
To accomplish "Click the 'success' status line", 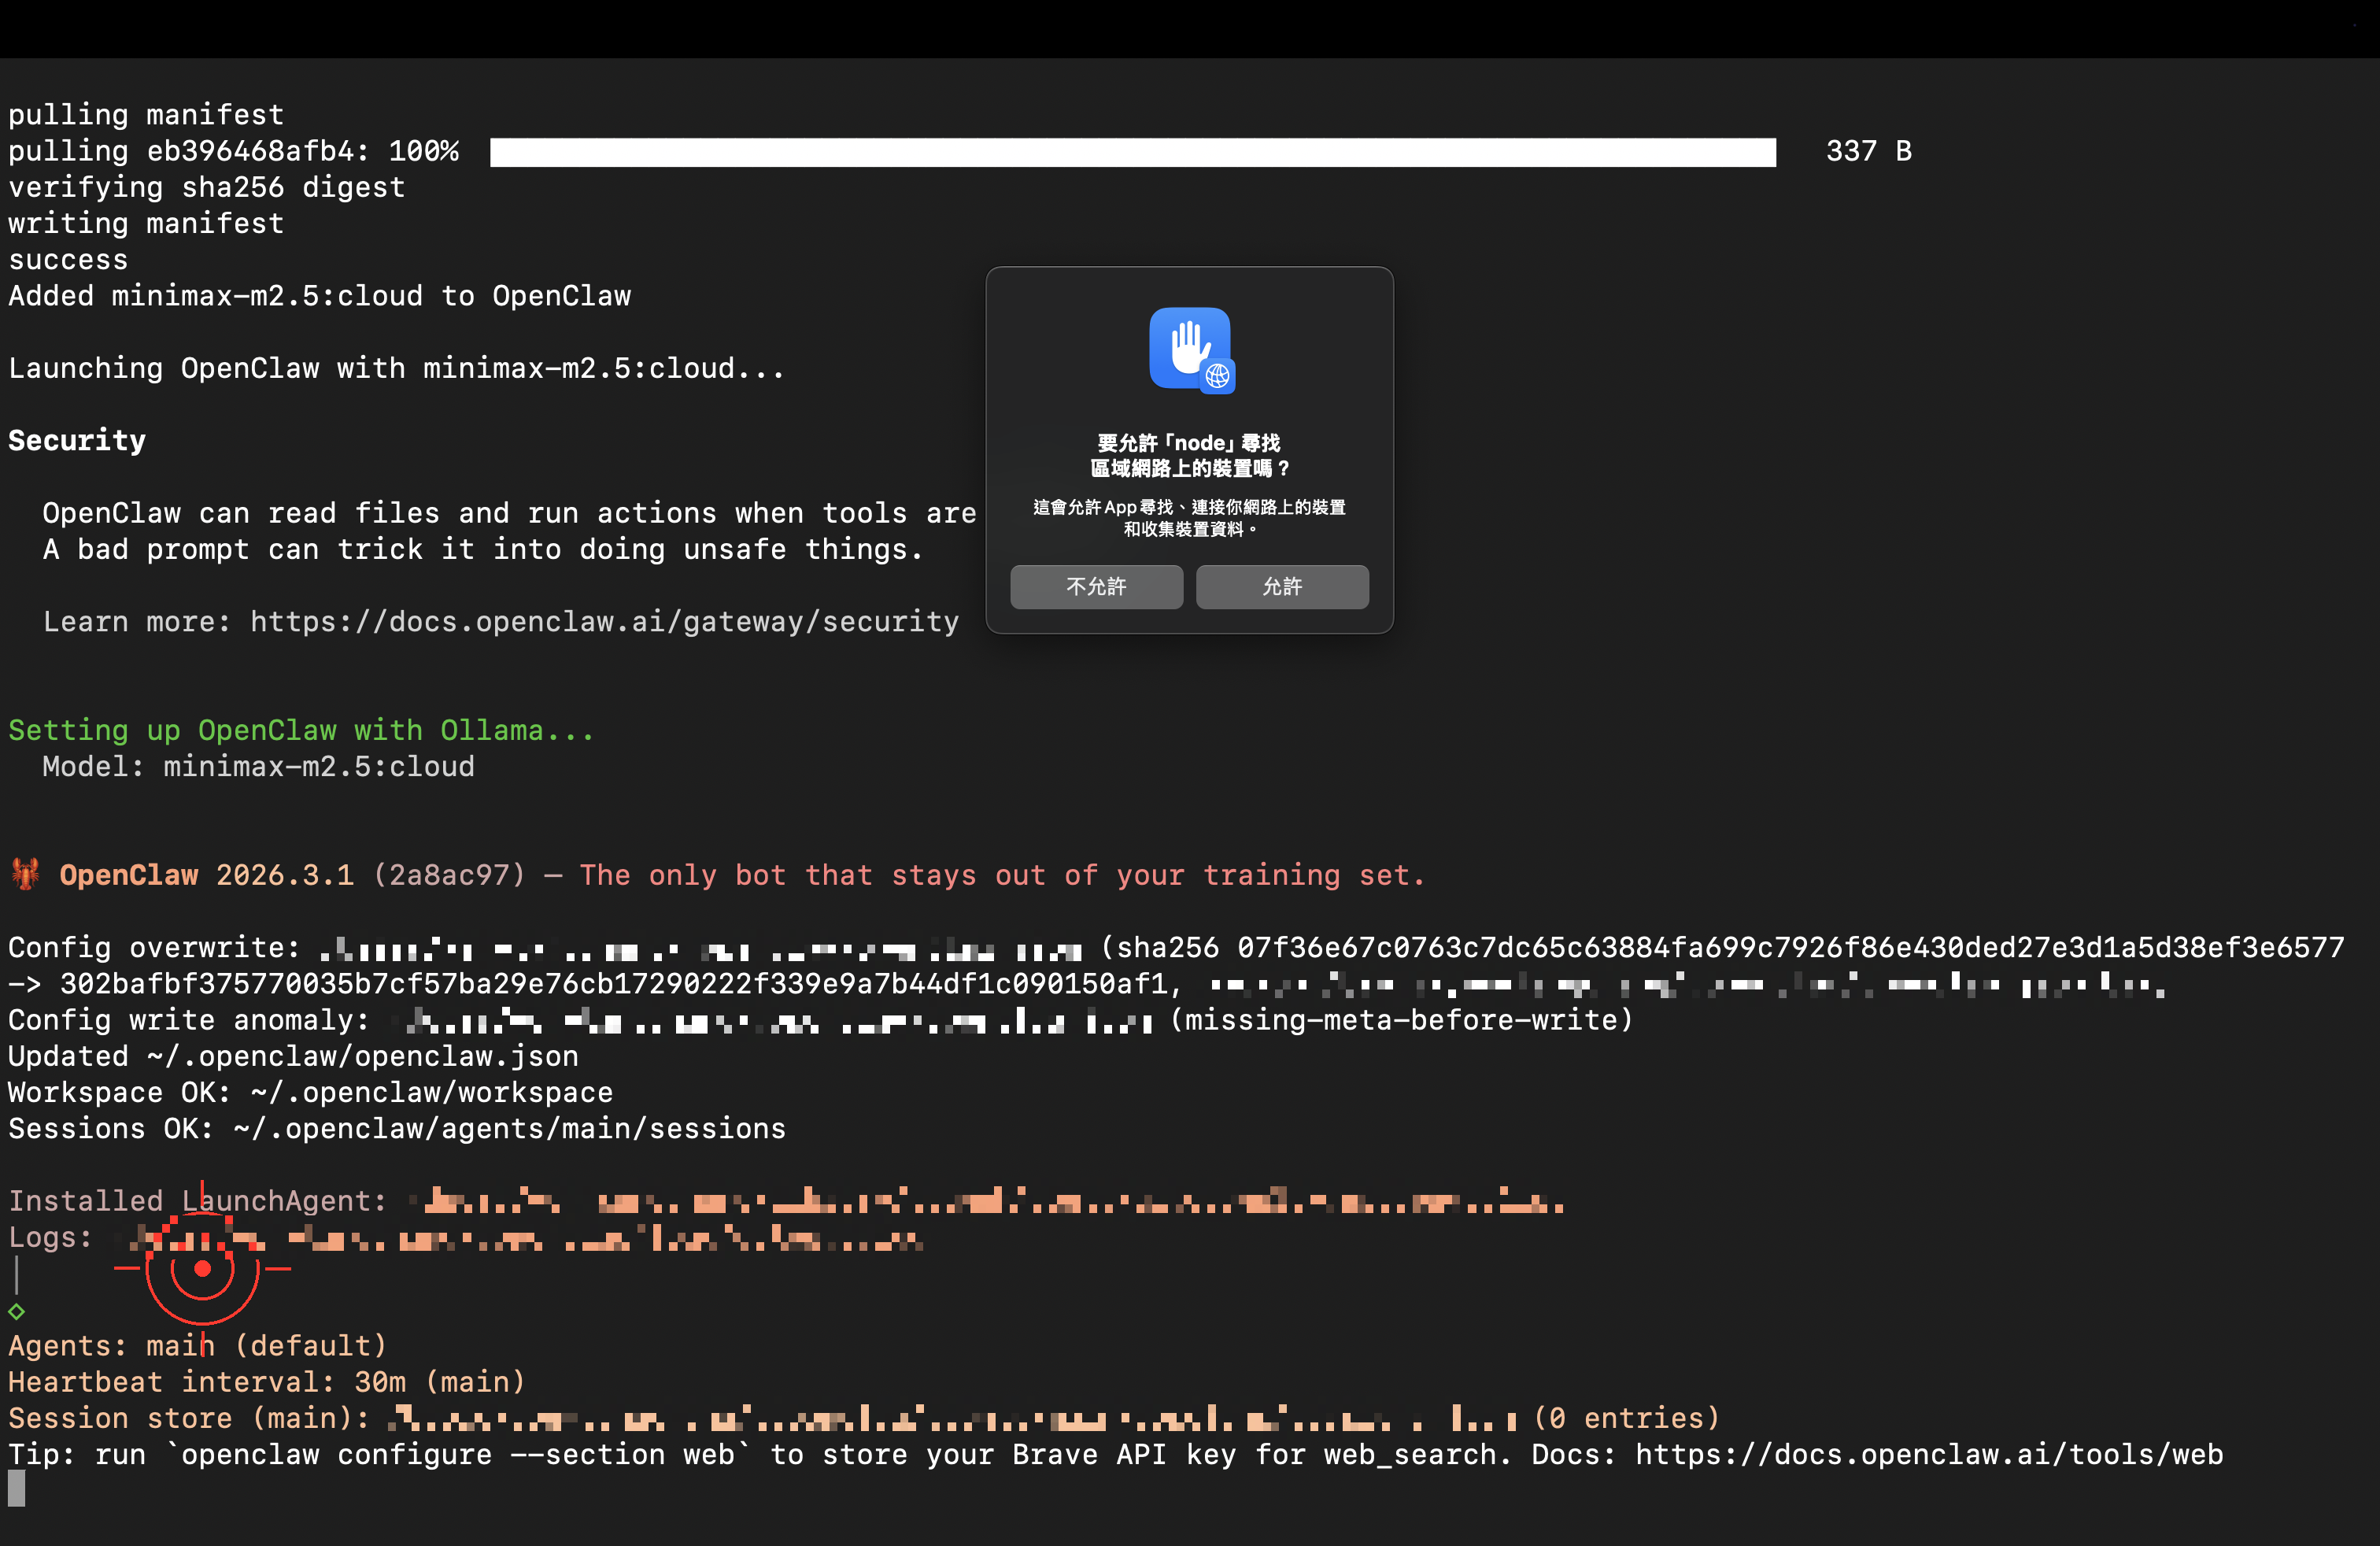I will [67, 259].
